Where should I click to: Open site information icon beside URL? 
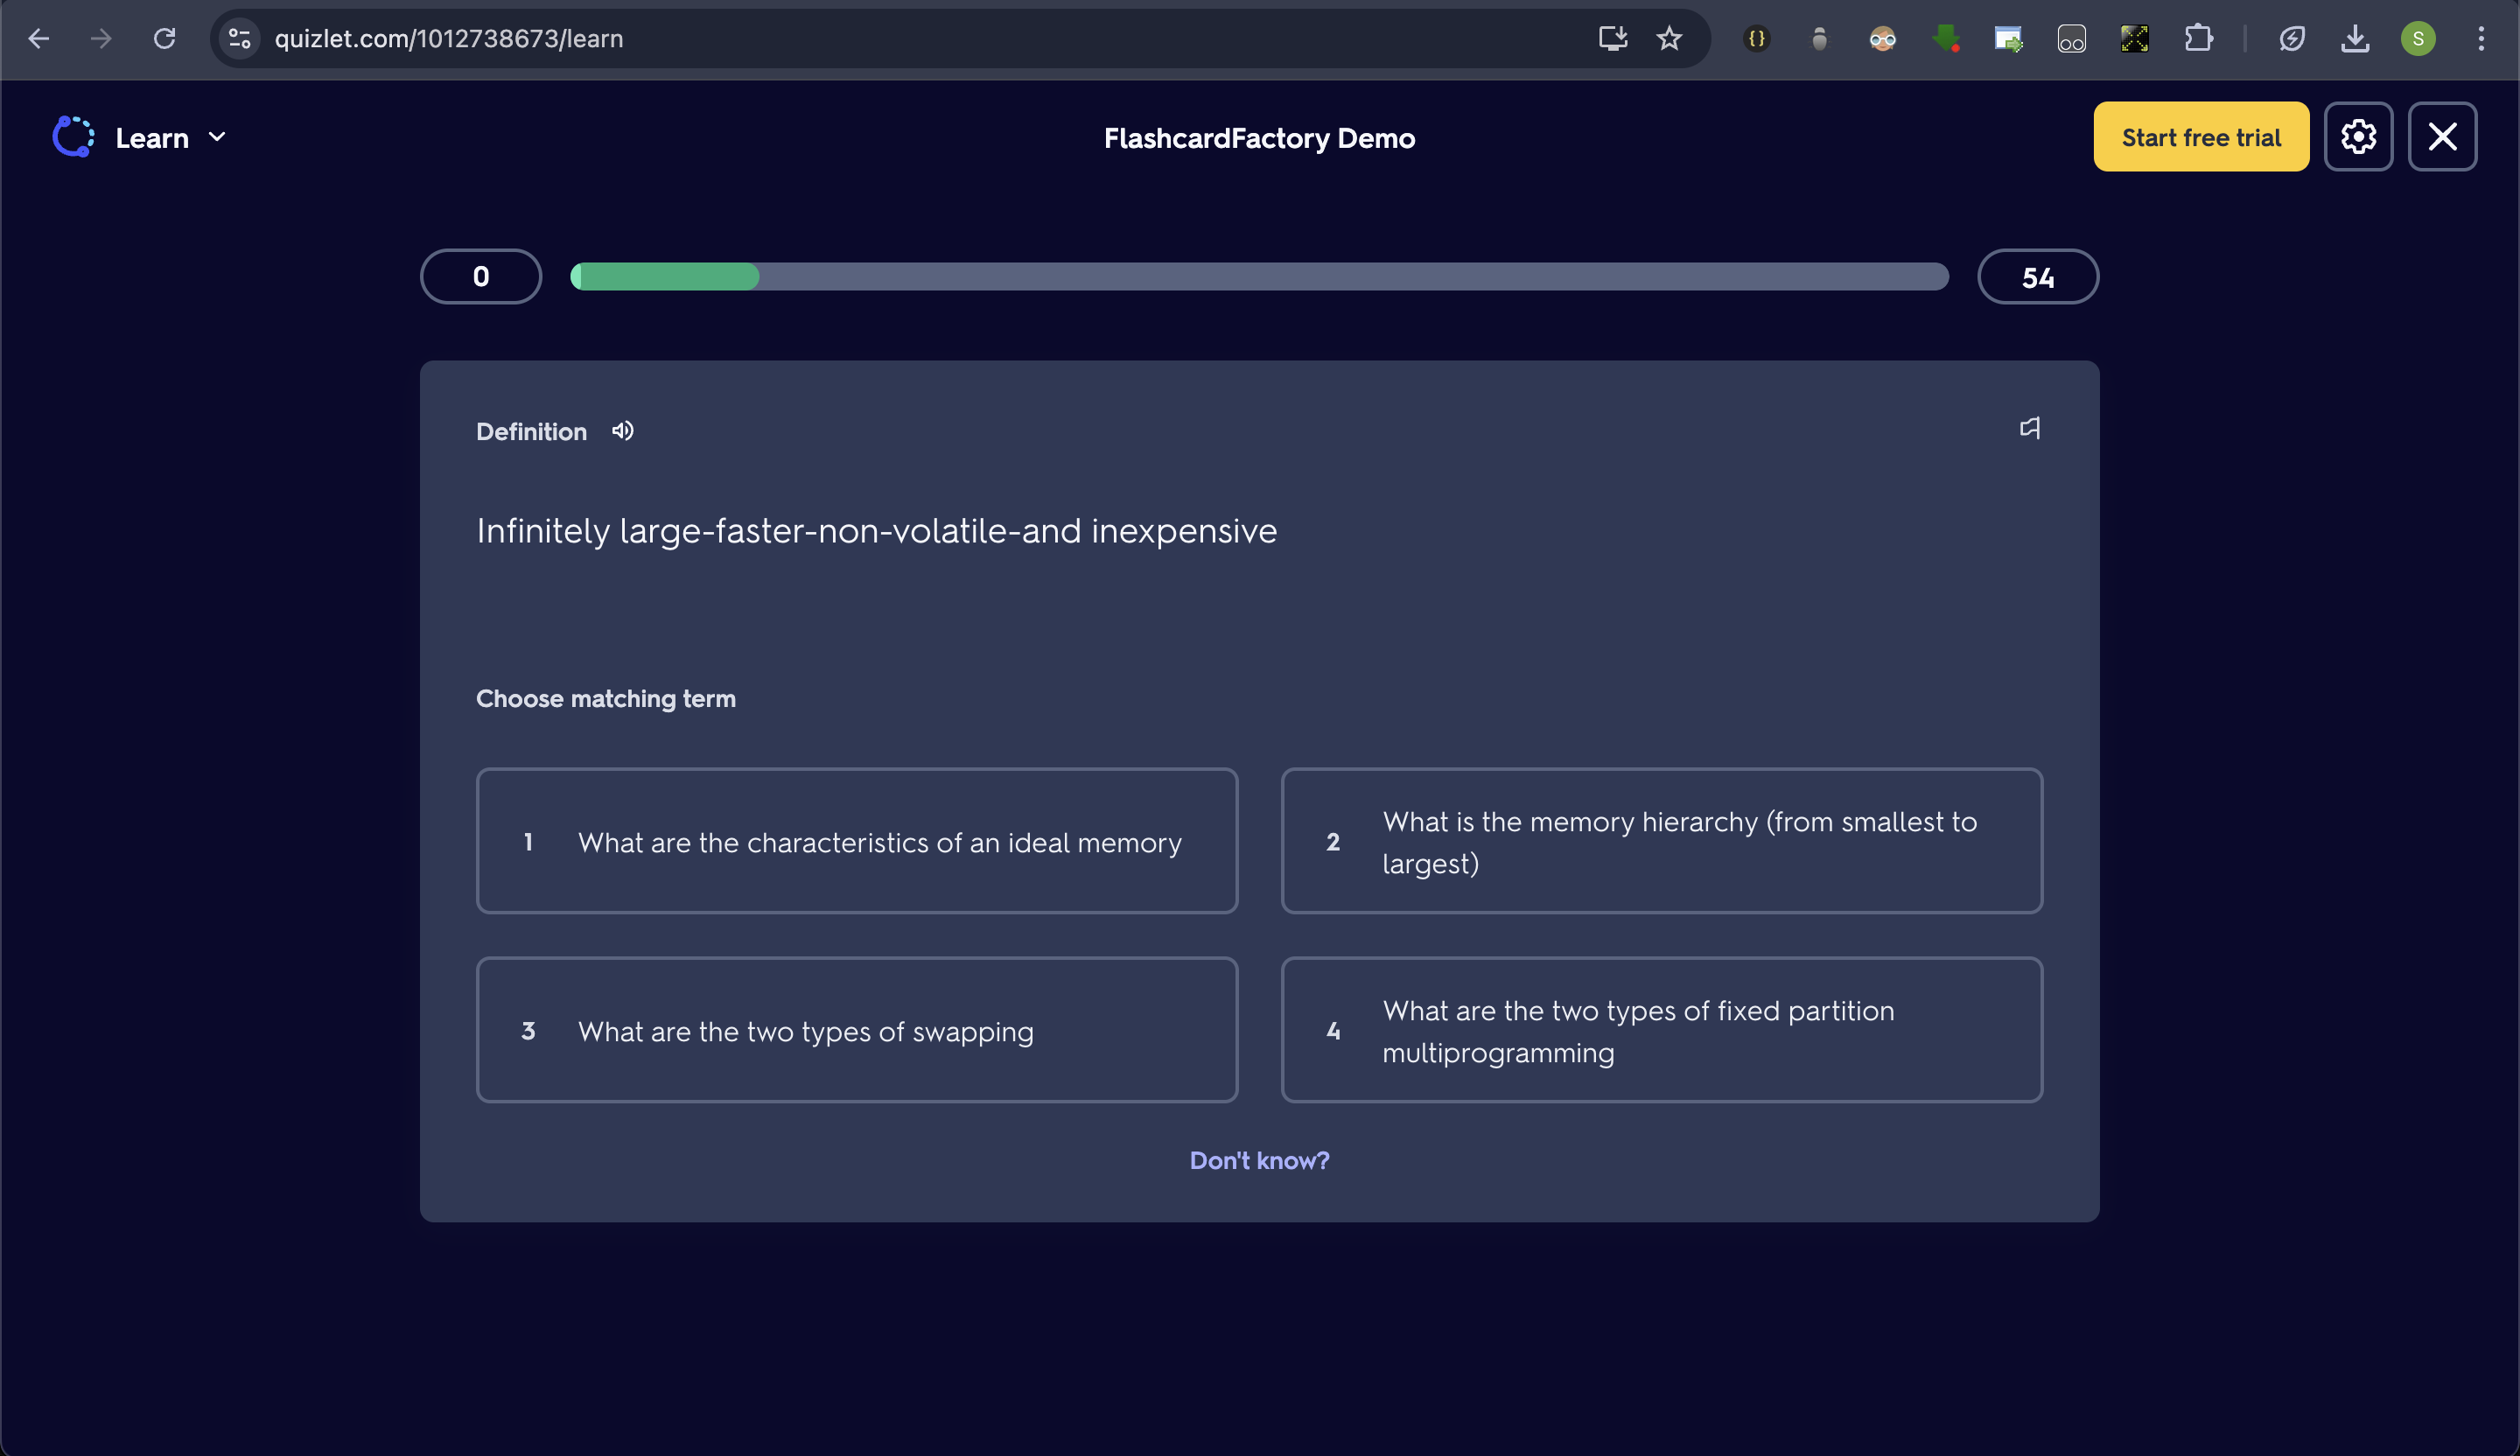click(240, 39)
